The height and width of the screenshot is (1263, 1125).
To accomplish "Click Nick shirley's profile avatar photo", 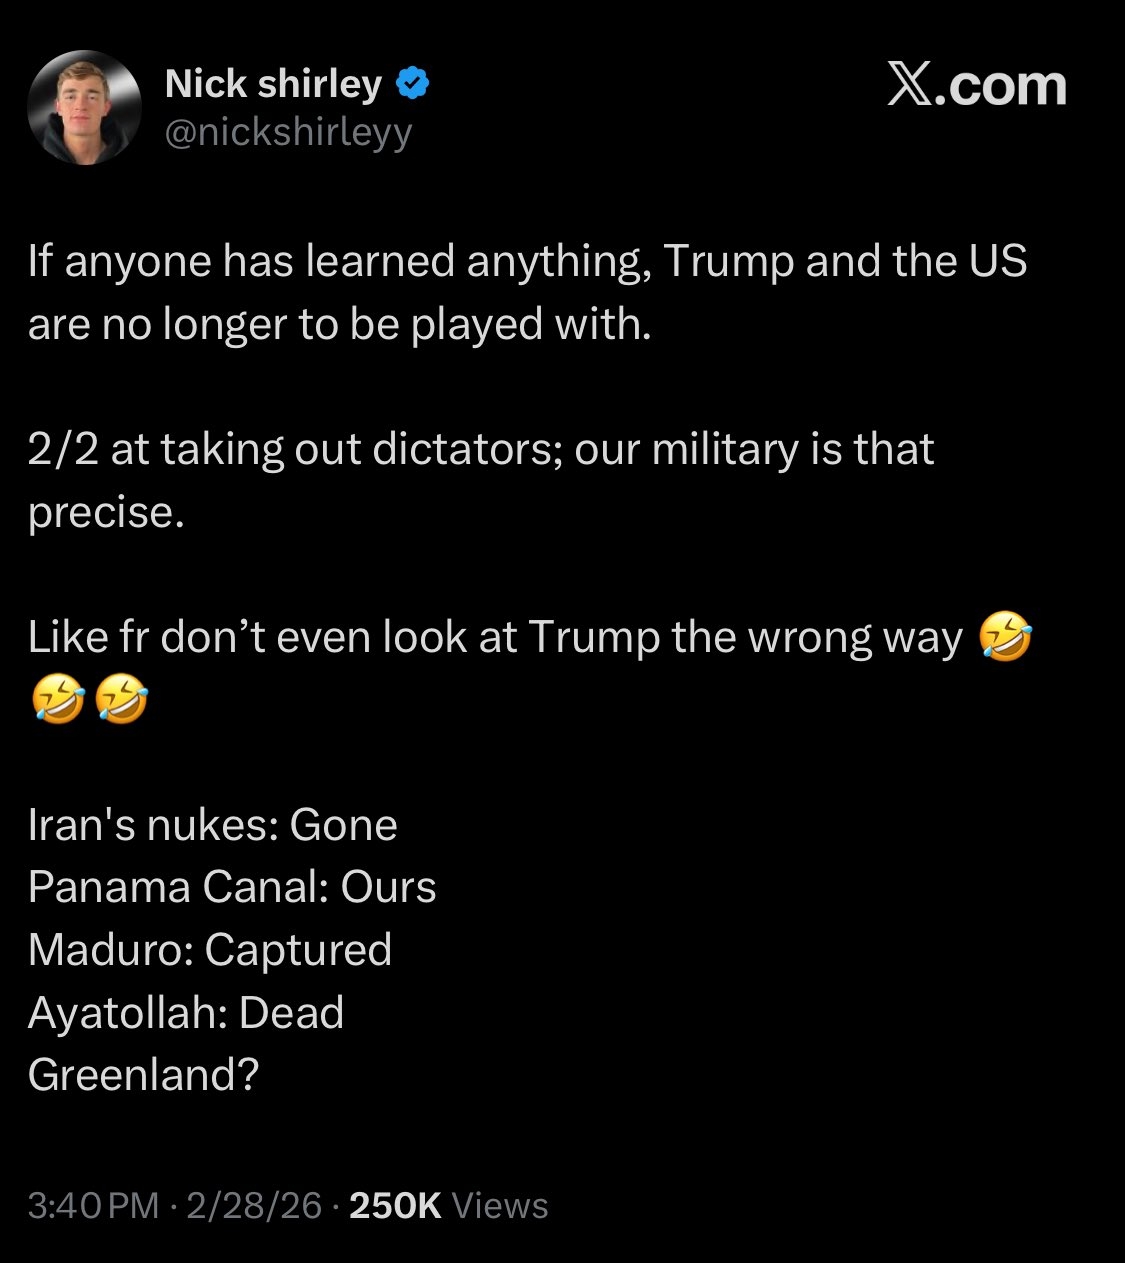I will click(x=84, y=107).
